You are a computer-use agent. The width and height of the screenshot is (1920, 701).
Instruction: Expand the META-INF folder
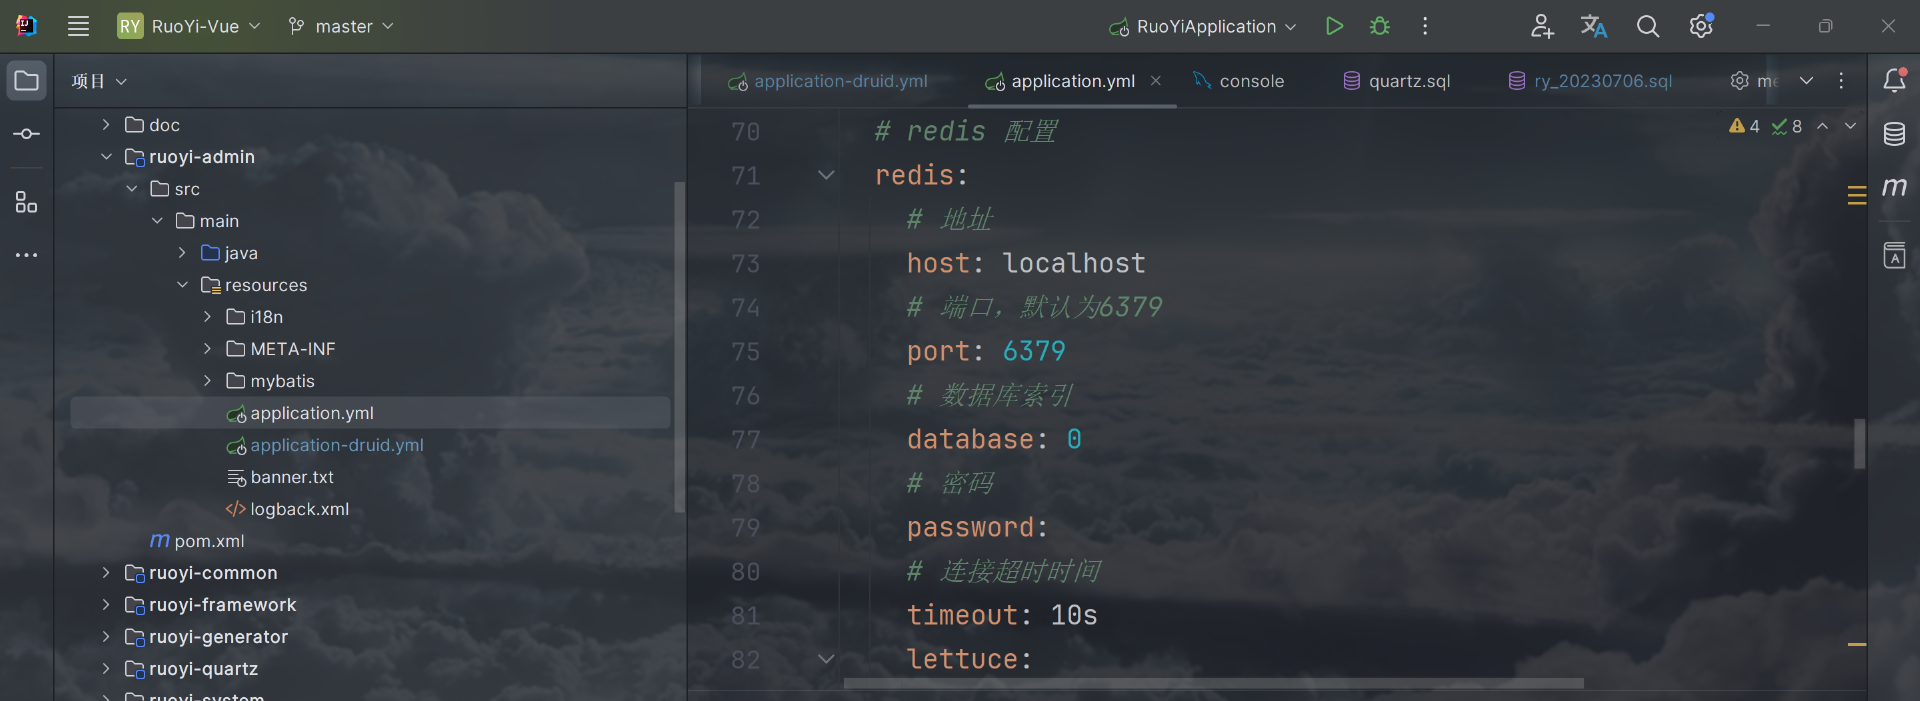click(x=207, y=349)
